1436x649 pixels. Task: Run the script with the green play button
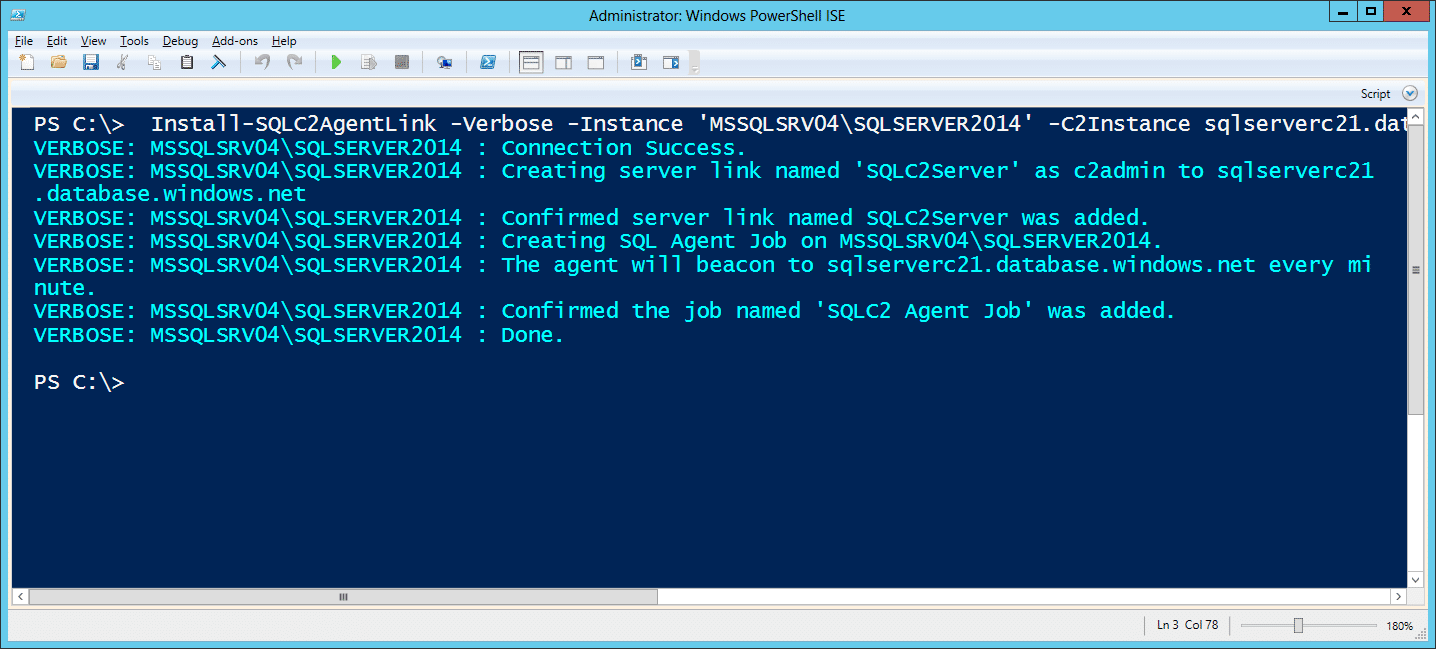[x=336, y=62]
